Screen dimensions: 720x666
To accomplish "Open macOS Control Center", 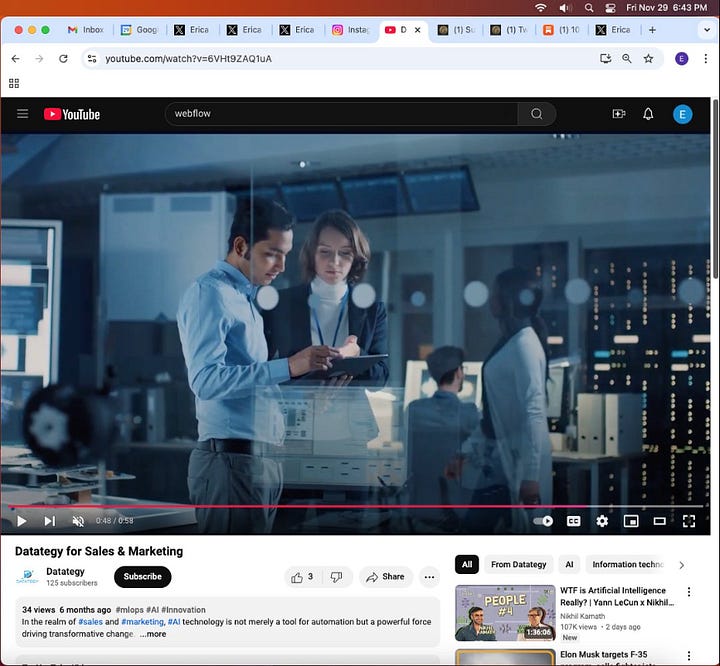I will click(610, 8).
